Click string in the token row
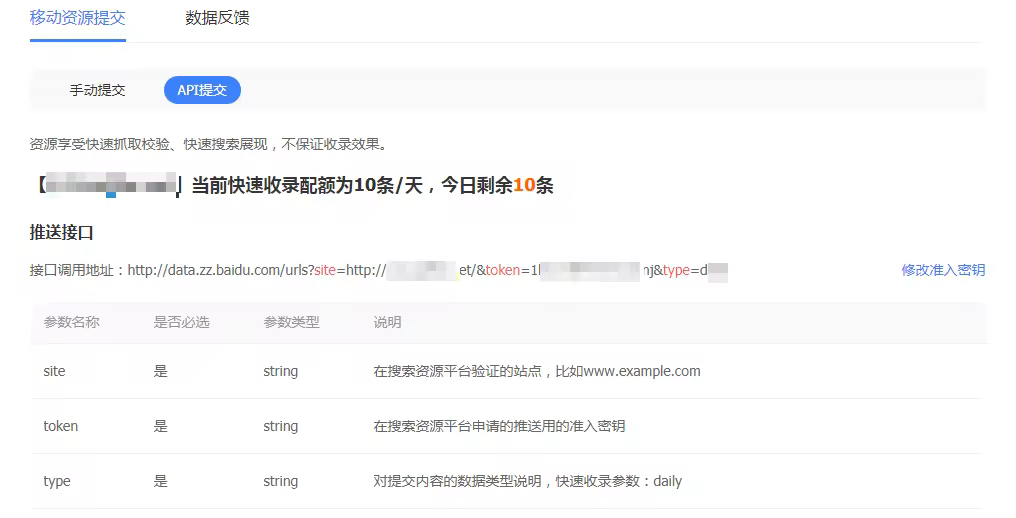This screenshot has width=1016, height=518. (281, 427)
